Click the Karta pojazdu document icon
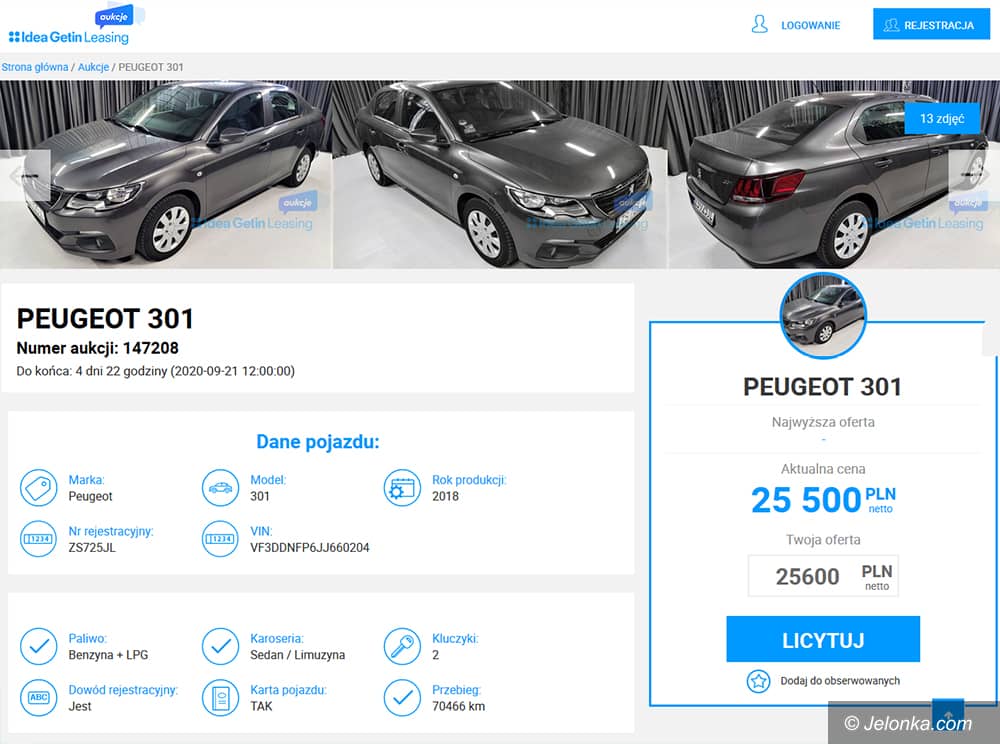 pos(220,697)
